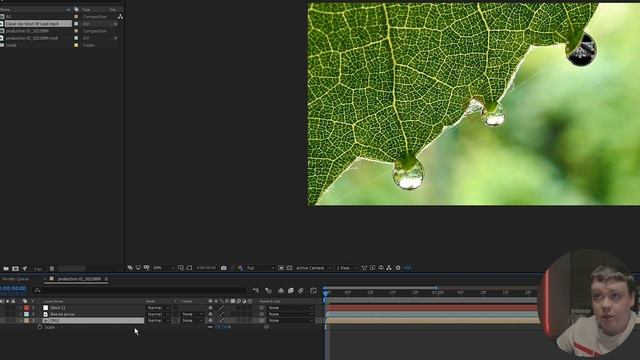Open the composition flowchart icon in viewer footer
Screen dimensions: 640x360
[389, 268]
